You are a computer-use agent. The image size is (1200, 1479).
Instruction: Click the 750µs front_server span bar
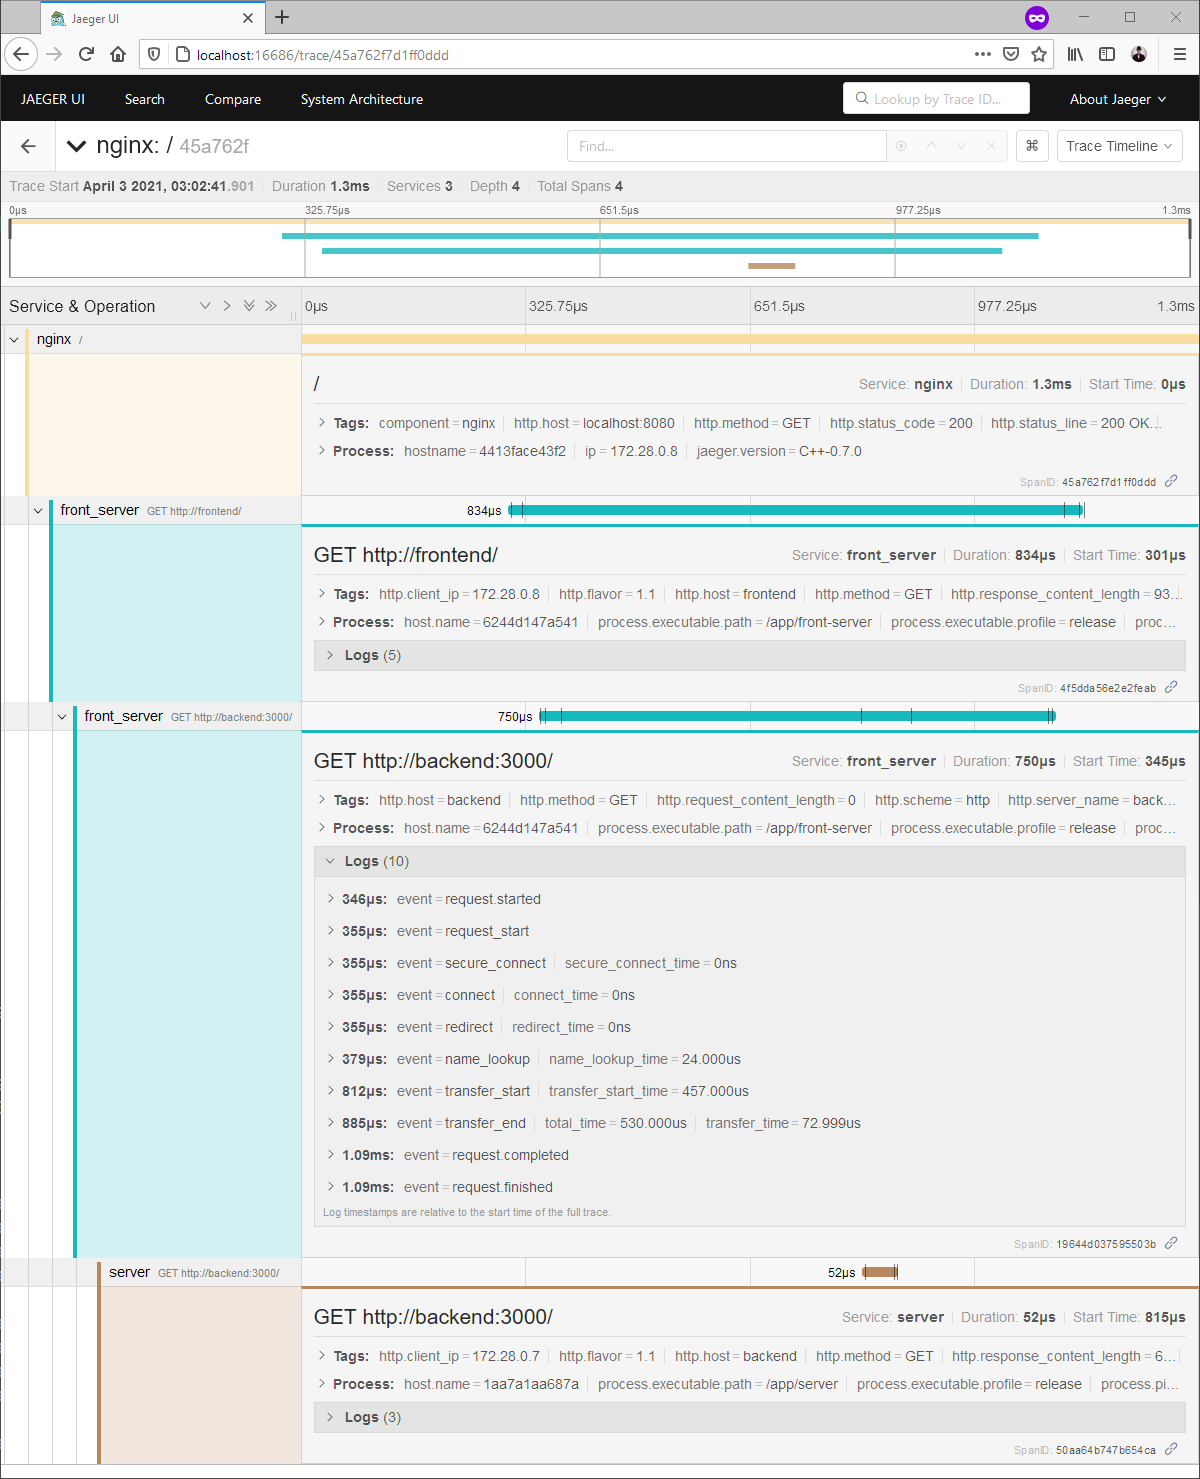tap(797, 716)
